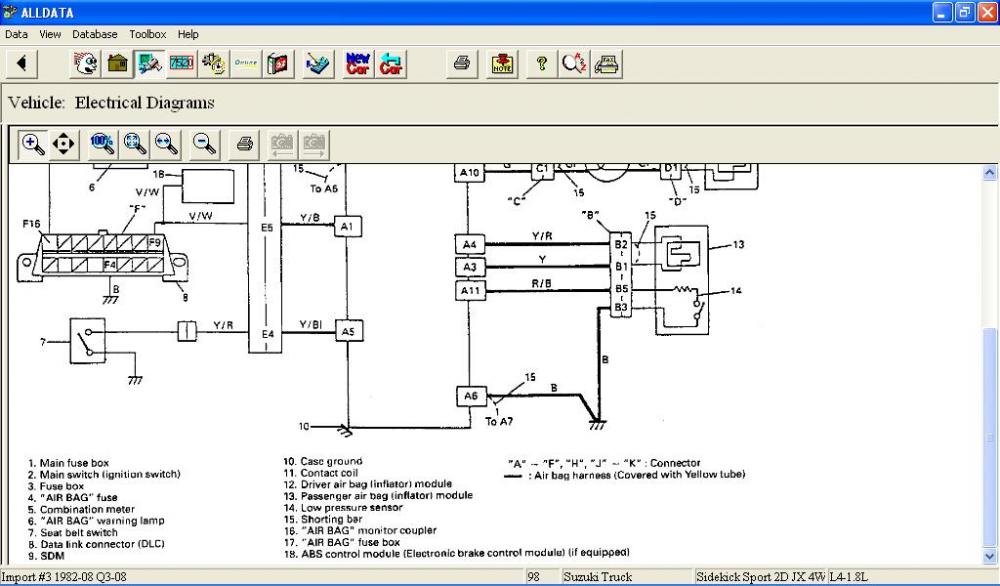Click the house/home toolbar icon

pos(117,63)
